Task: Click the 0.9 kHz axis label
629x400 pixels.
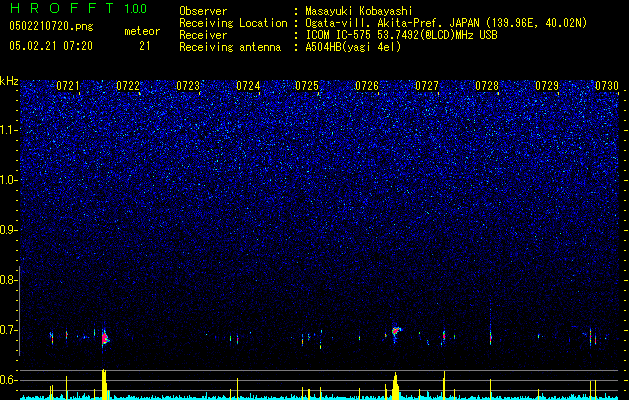Action: pos(8,230)
